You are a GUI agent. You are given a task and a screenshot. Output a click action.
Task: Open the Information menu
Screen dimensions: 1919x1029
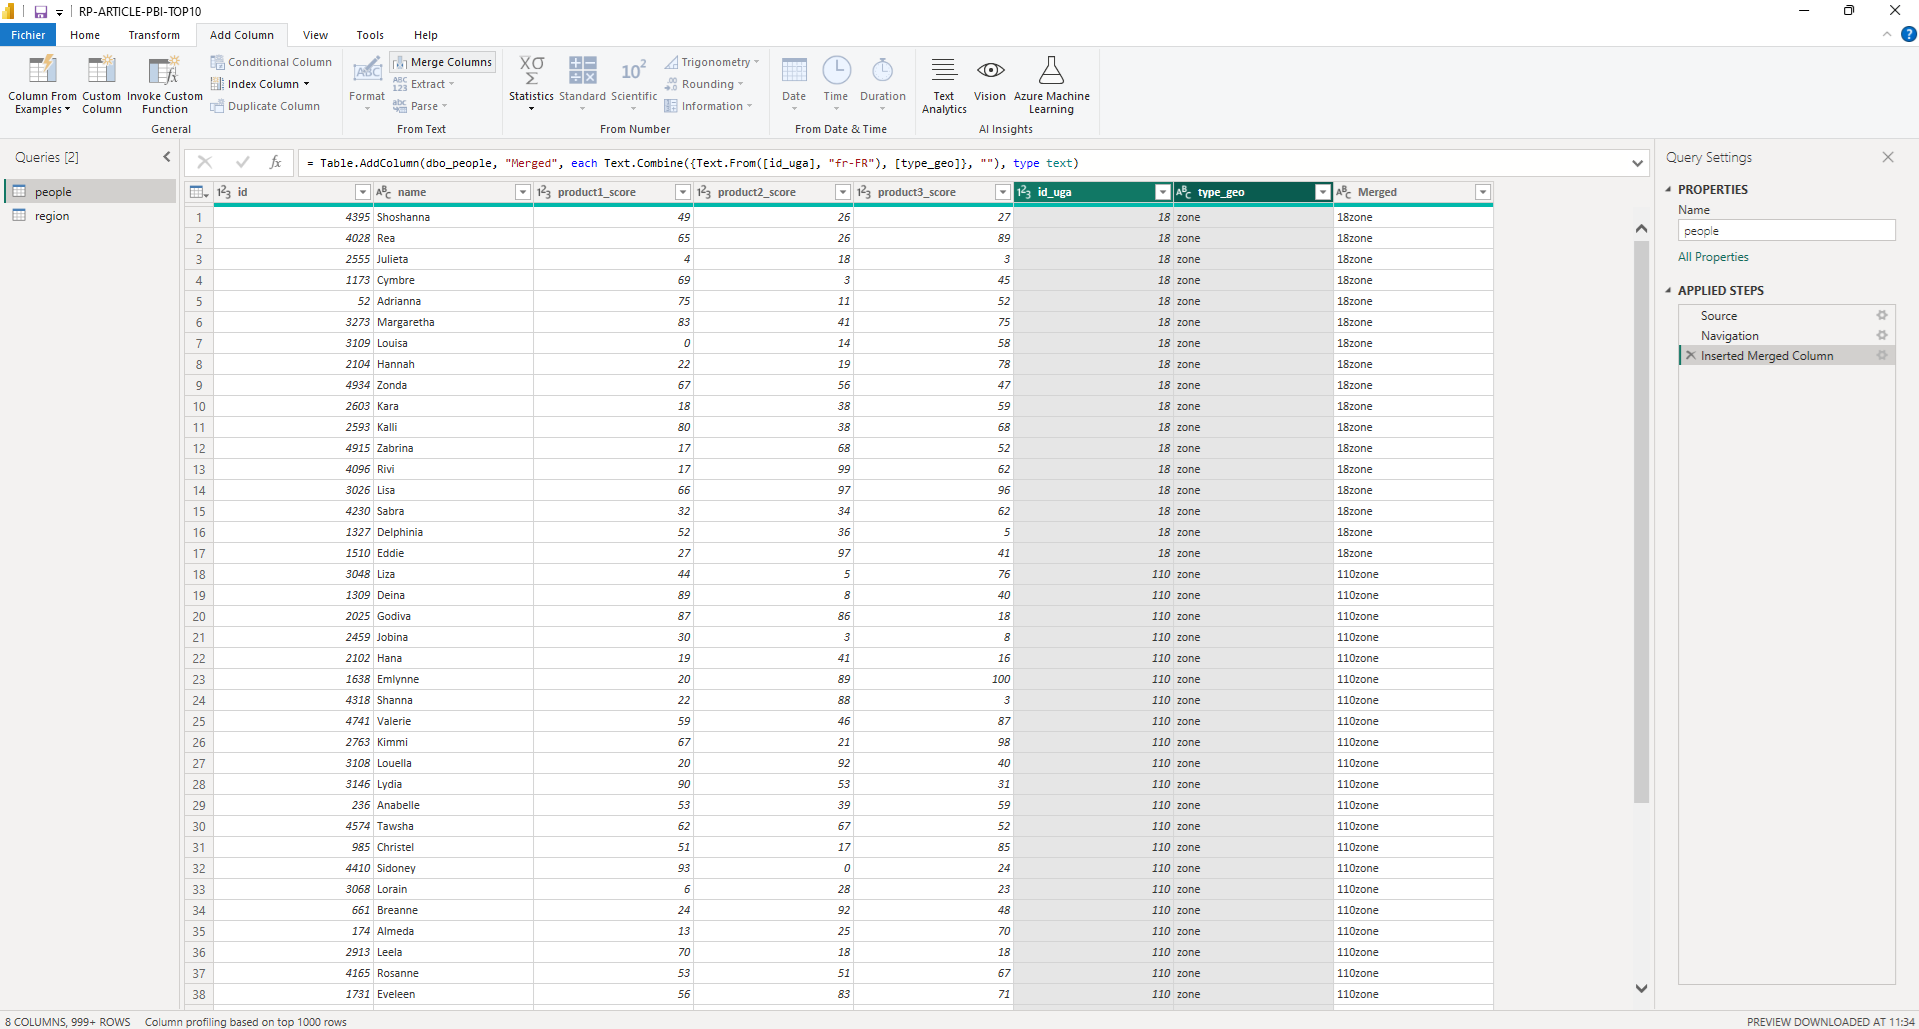(x=708, y=106)
